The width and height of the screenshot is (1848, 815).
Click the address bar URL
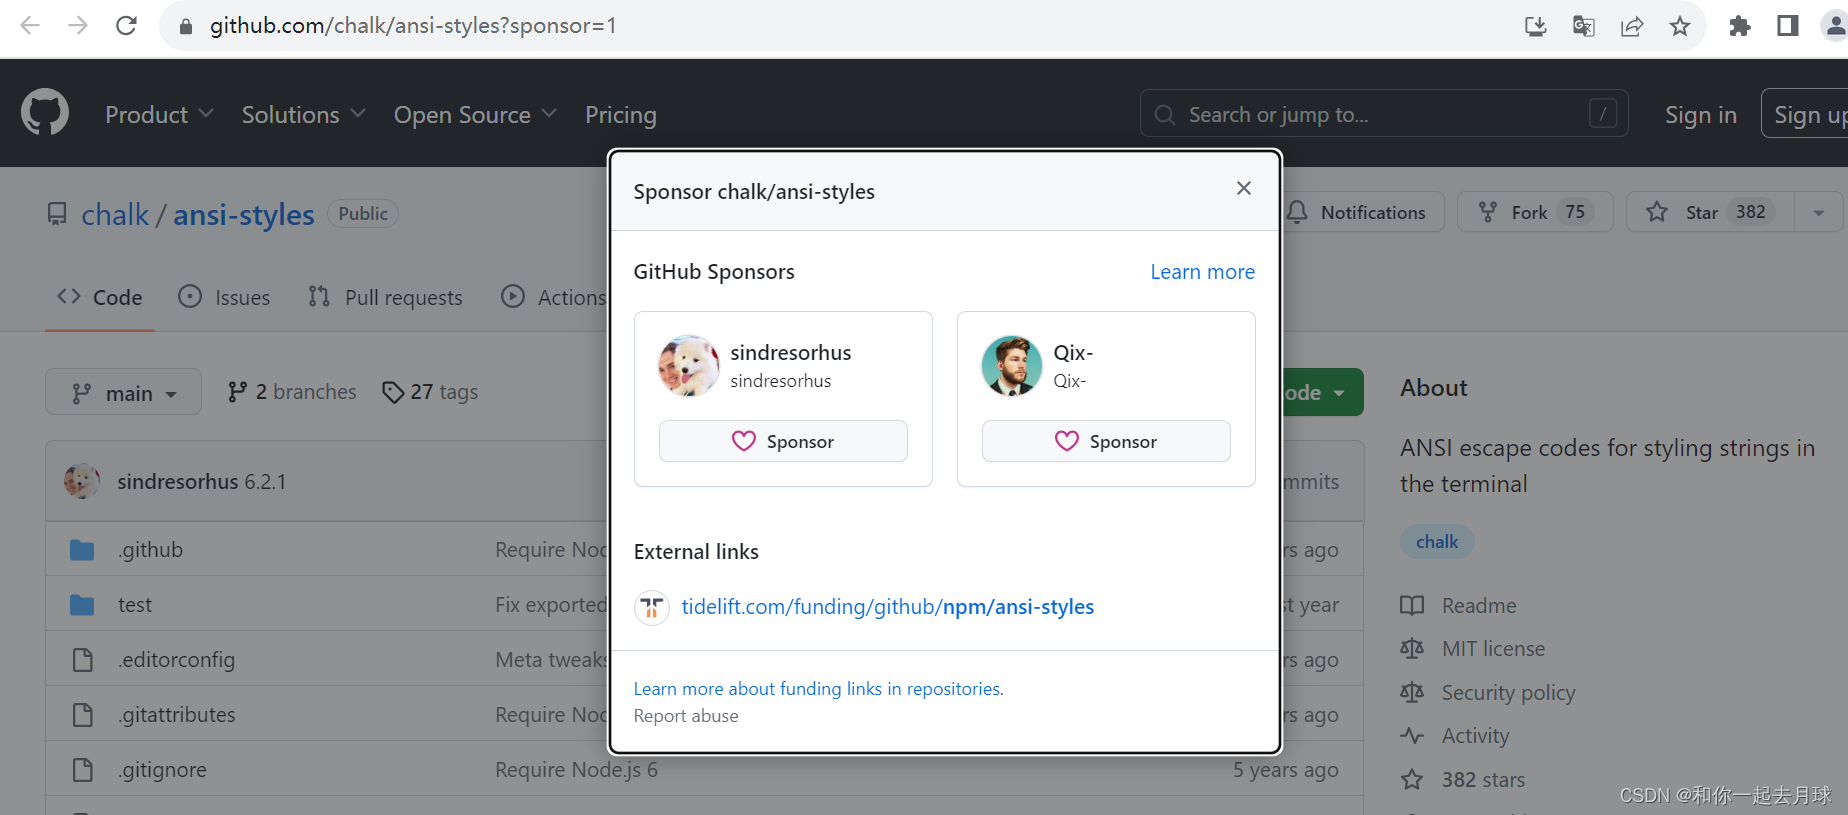coord(413,26)
